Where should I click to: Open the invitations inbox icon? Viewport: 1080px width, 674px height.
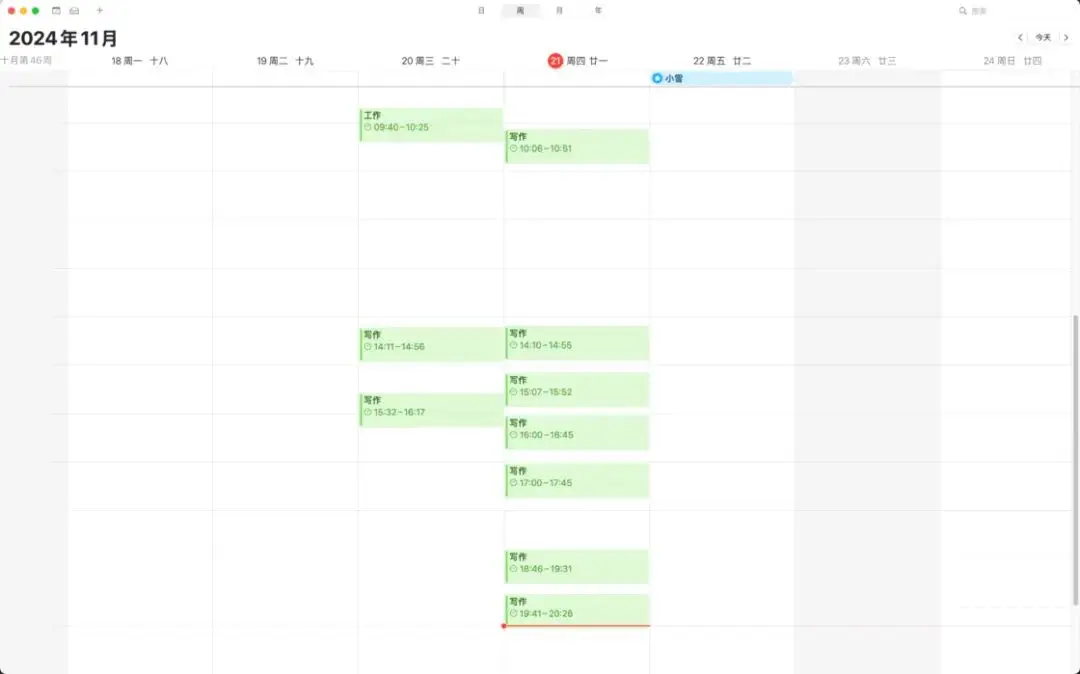74,10
